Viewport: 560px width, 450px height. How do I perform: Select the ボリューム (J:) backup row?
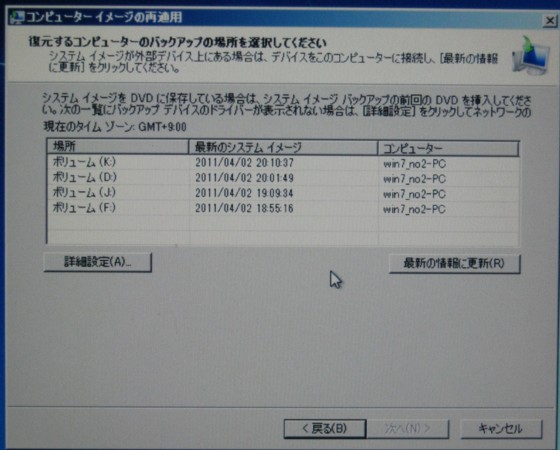[x=283, y=193]
